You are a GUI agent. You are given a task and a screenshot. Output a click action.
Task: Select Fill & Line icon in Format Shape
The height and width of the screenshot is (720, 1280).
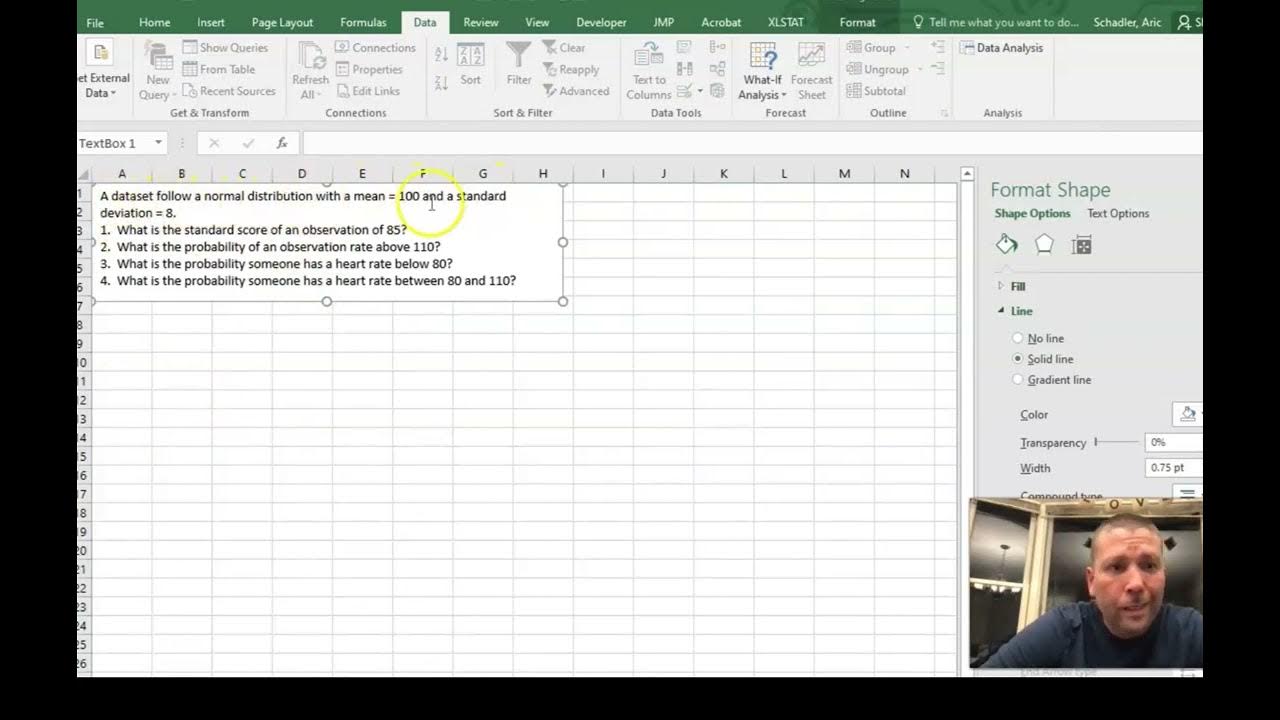(1007, 245)
